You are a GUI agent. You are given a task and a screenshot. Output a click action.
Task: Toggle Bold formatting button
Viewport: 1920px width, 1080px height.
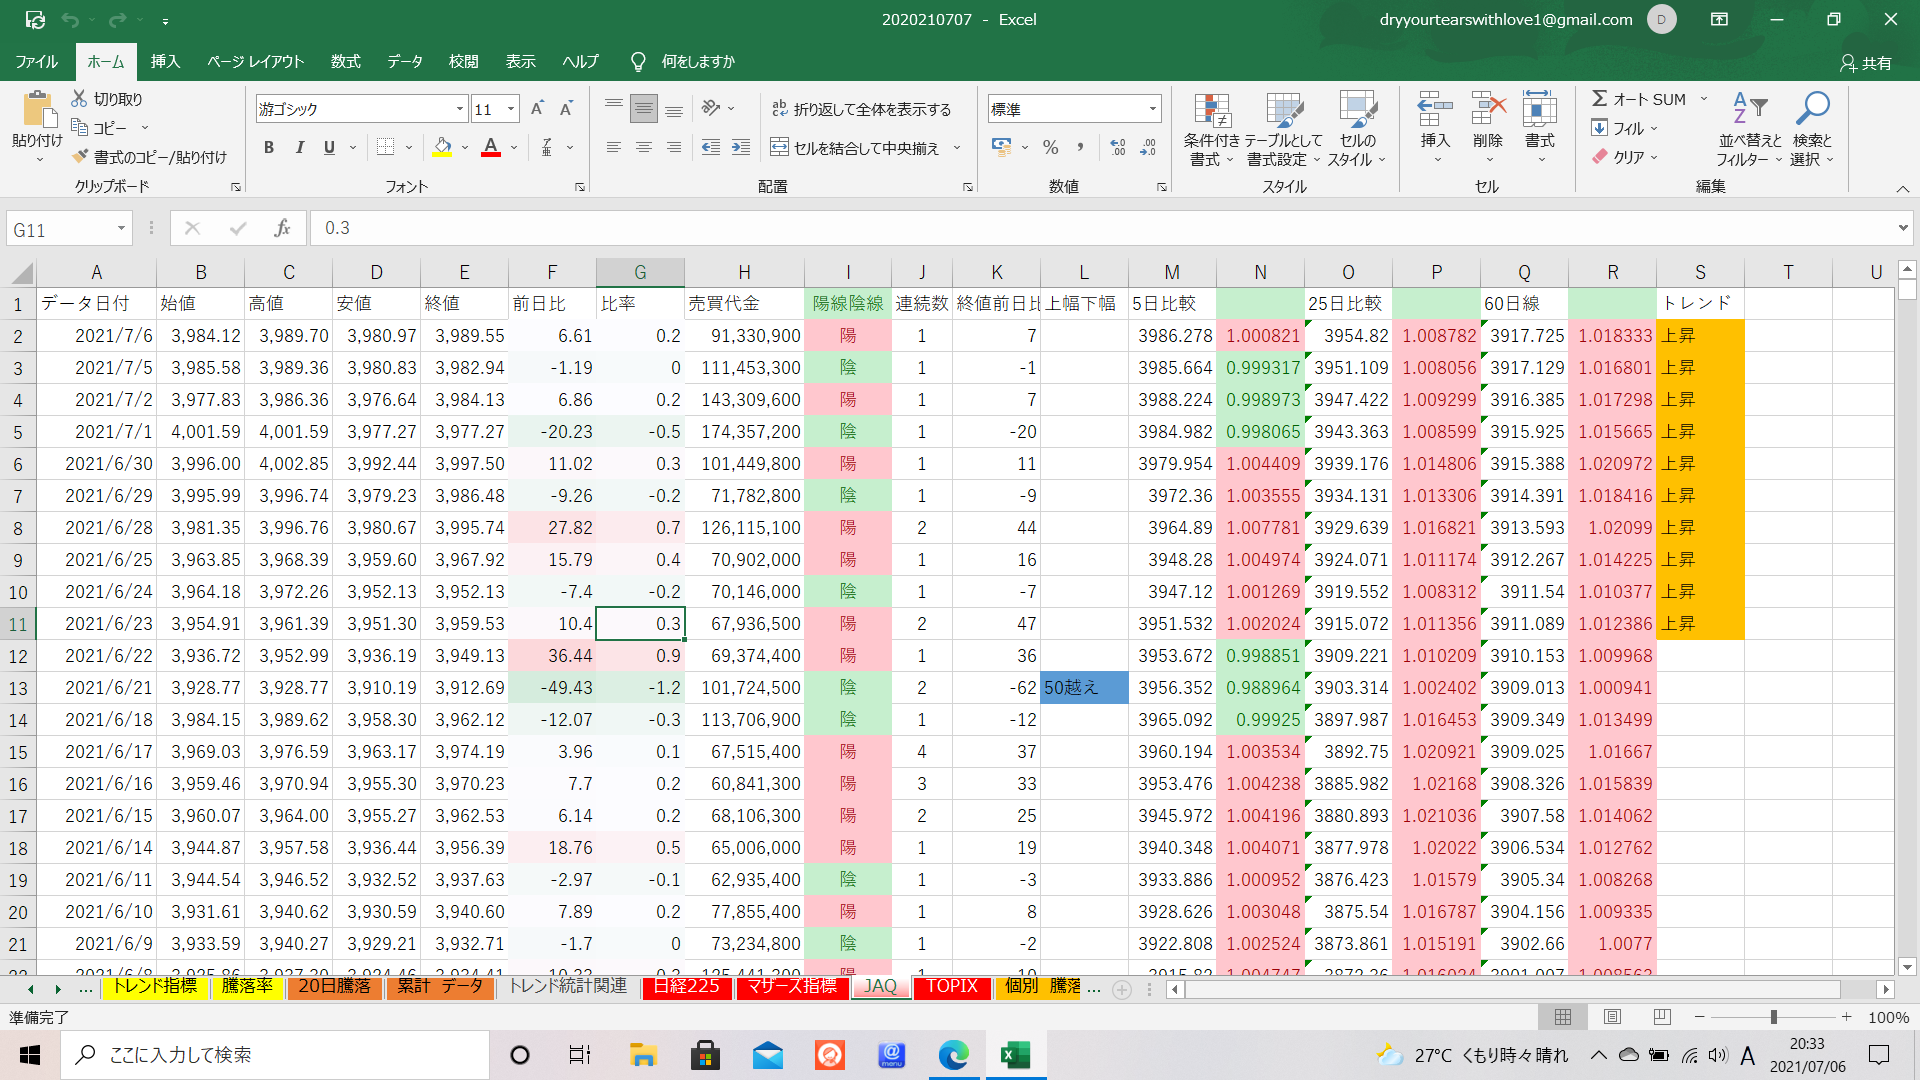coord(268,148)
